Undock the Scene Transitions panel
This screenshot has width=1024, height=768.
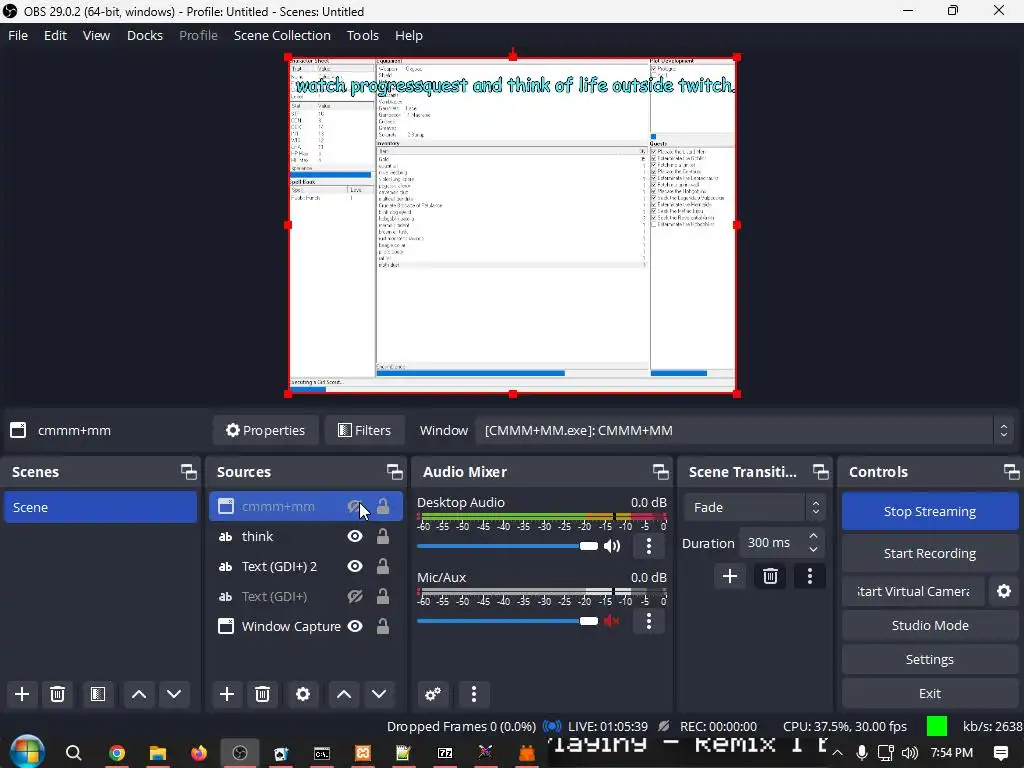point(820,472)
